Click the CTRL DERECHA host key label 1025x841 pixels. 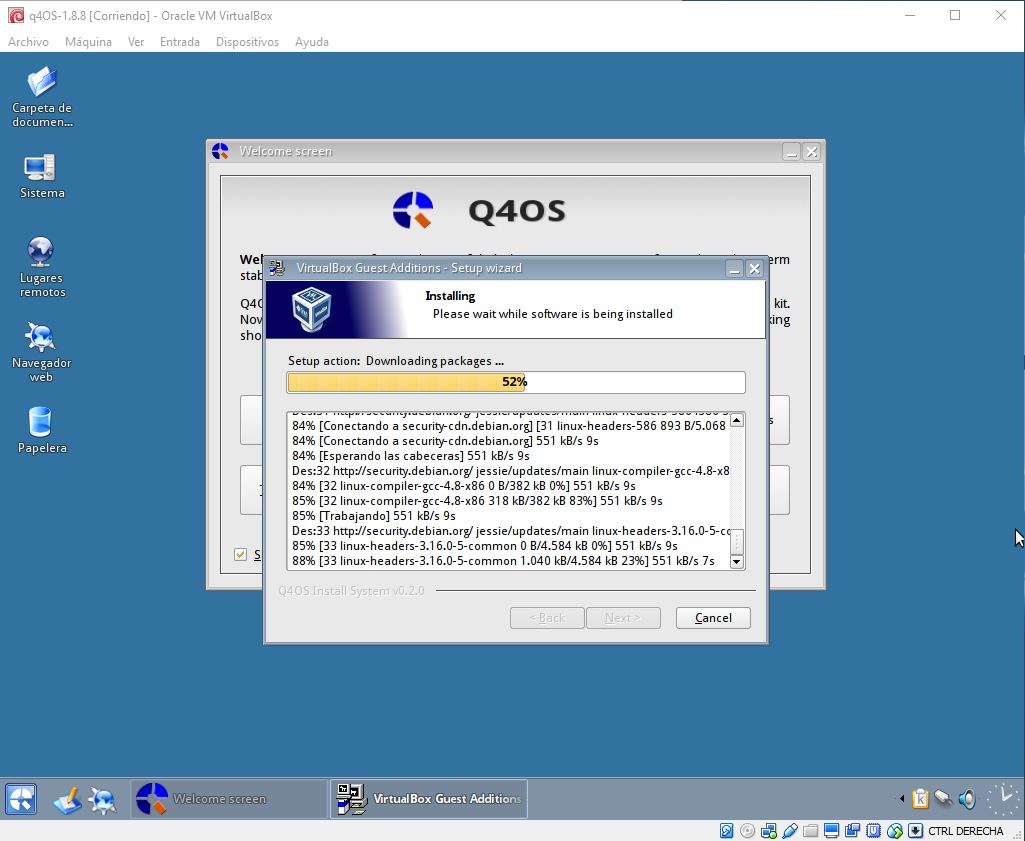point(966,831)
